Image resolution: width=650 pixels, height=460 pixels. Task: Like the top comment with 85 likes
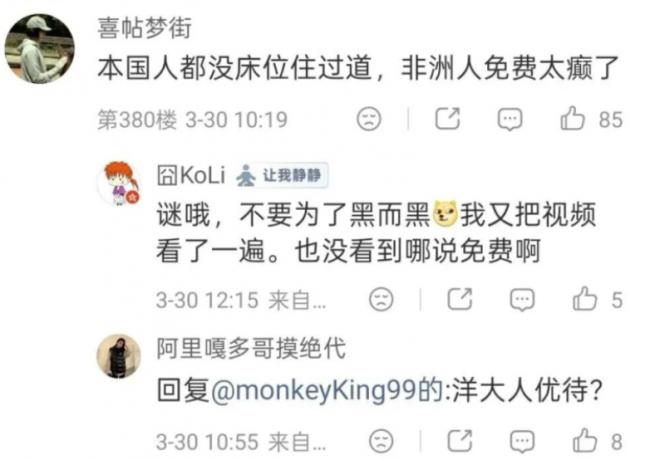click(572, 119)
